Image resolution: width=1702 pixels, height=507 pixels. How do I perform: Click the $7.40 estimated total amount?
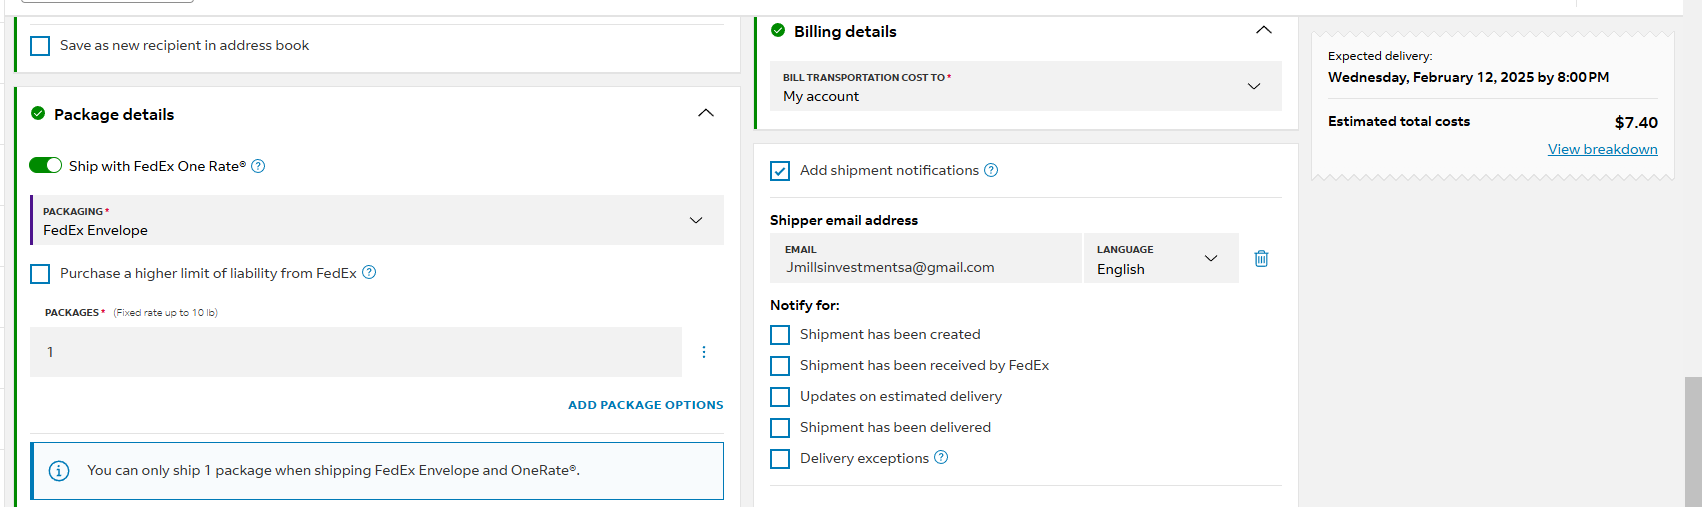1636,122
